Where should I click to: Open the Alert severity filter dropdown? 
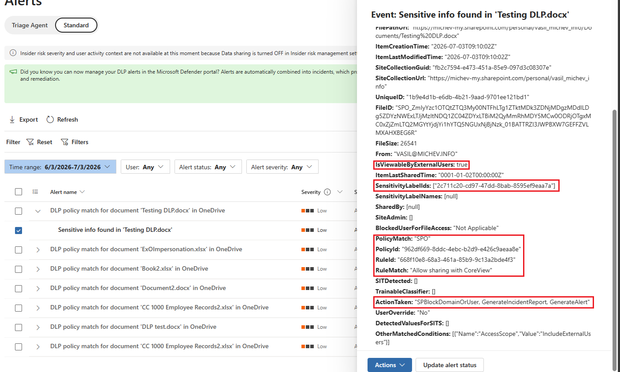tap(282, 167)
